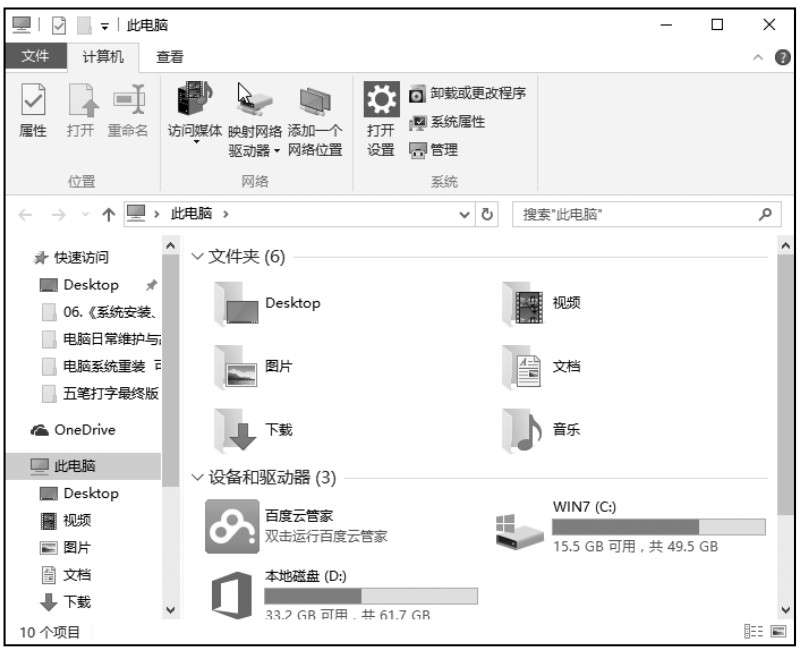Image resolution: width=803 pixels, height=653 pixels.
Task: Collapse the 设备和驱动器 (3) group
Action: [197, 477]
